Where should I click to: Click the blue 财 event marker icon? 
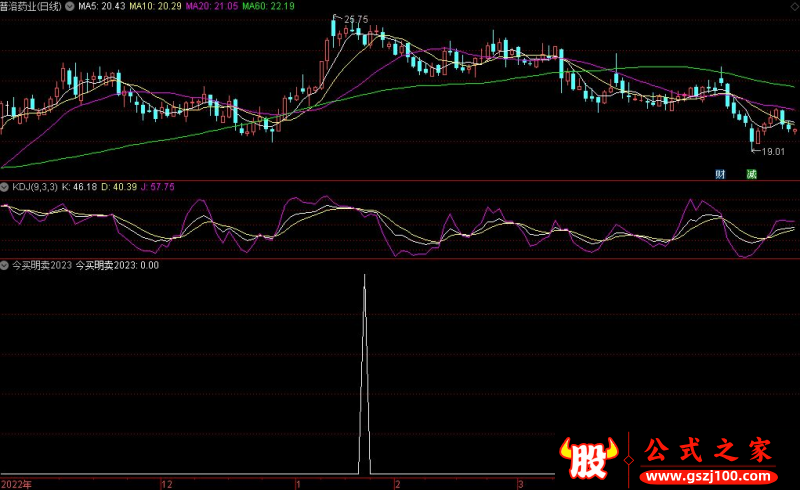click(720, 174)
